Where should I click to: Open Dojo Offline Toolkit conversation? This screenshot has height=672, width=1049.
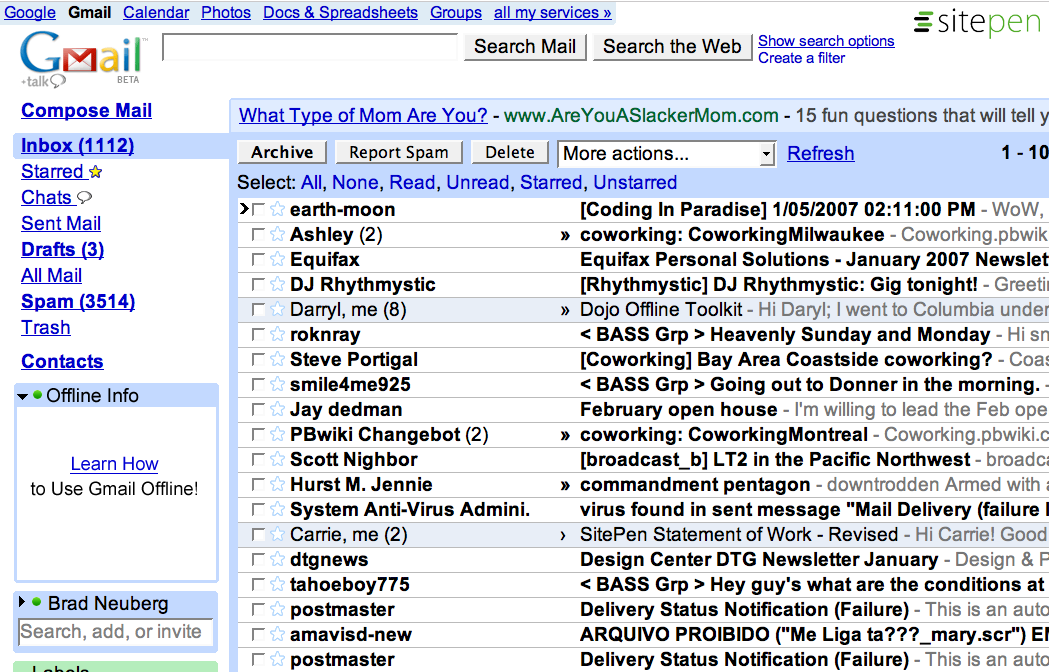[x=661, y=309]
